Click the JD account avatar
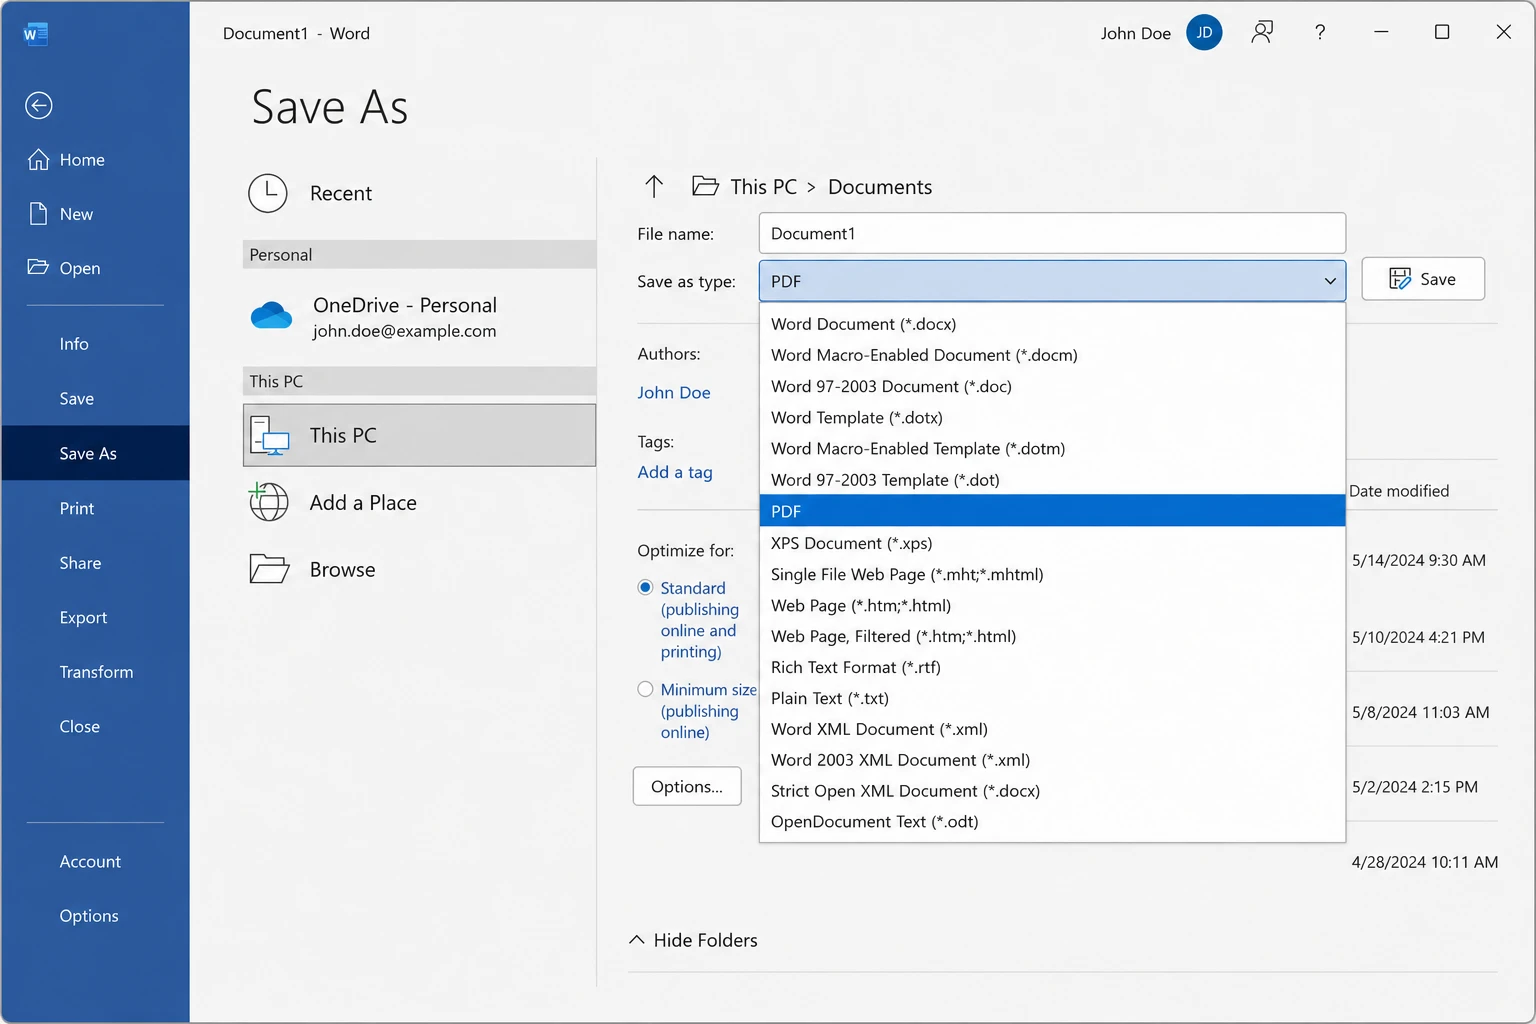This screenshot has height=1024, width=1536. [x=1204, y=32]
